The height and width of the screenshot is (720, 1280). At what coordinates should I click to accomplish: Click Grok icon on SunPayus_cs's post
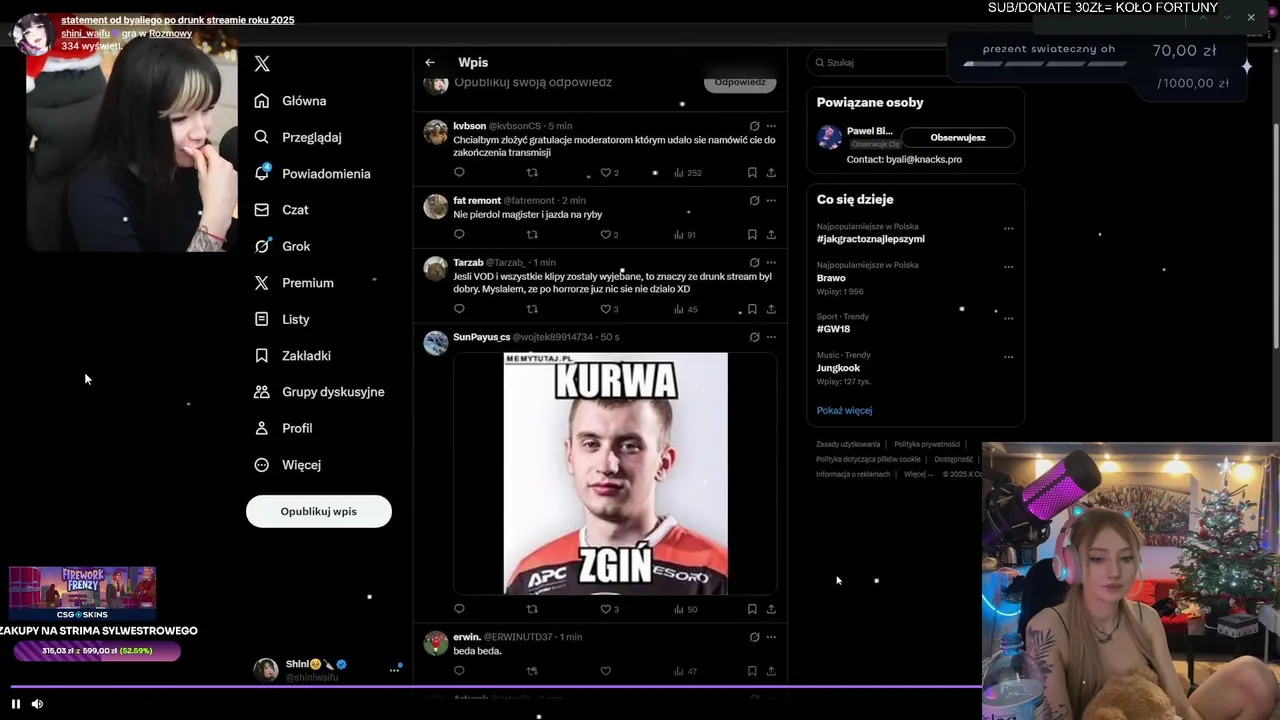pos(754,337)
